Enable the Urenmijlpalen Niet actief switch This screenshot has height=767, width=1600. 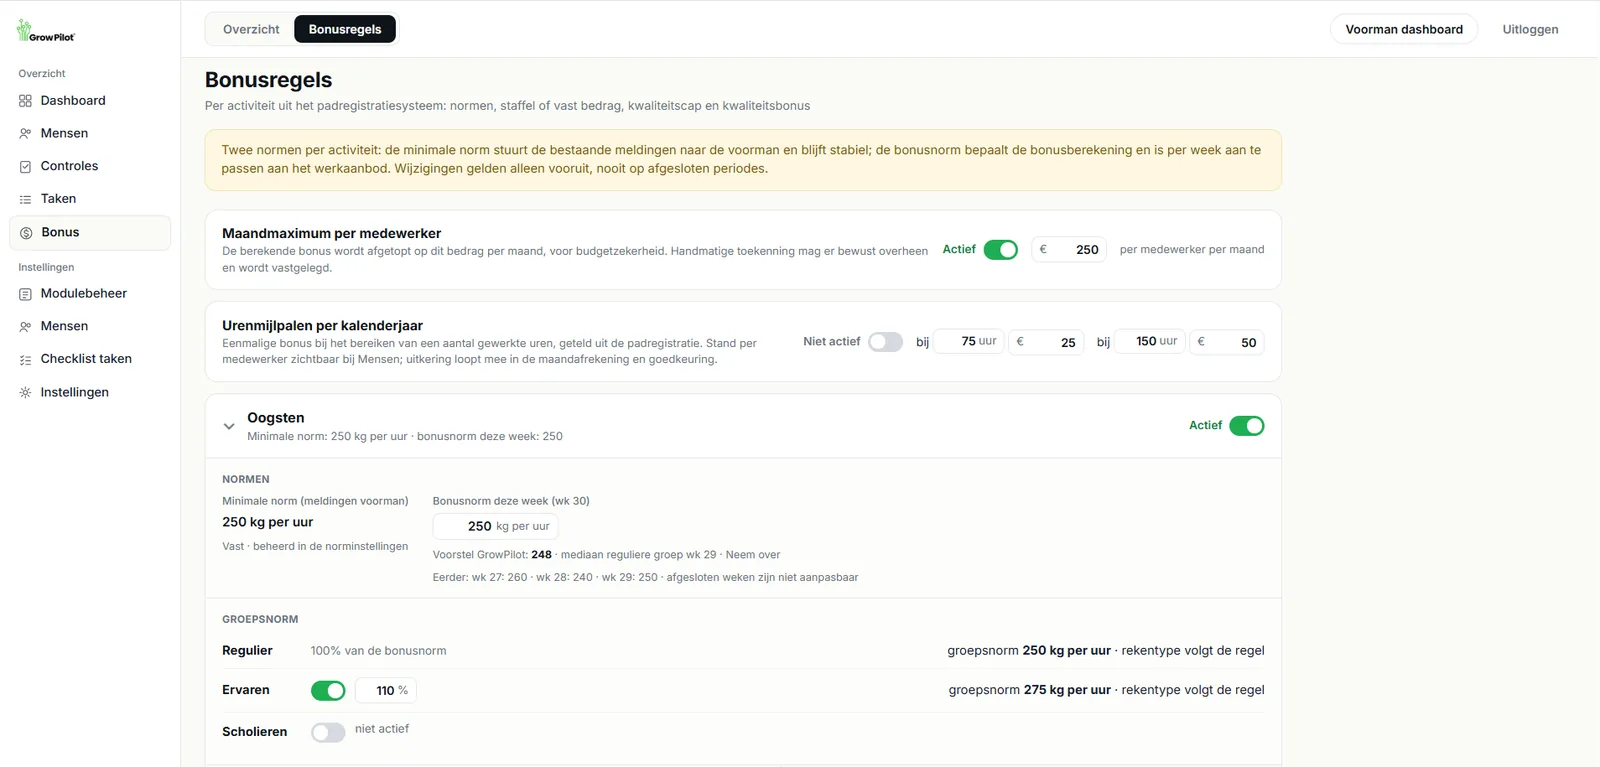(885, 342)
